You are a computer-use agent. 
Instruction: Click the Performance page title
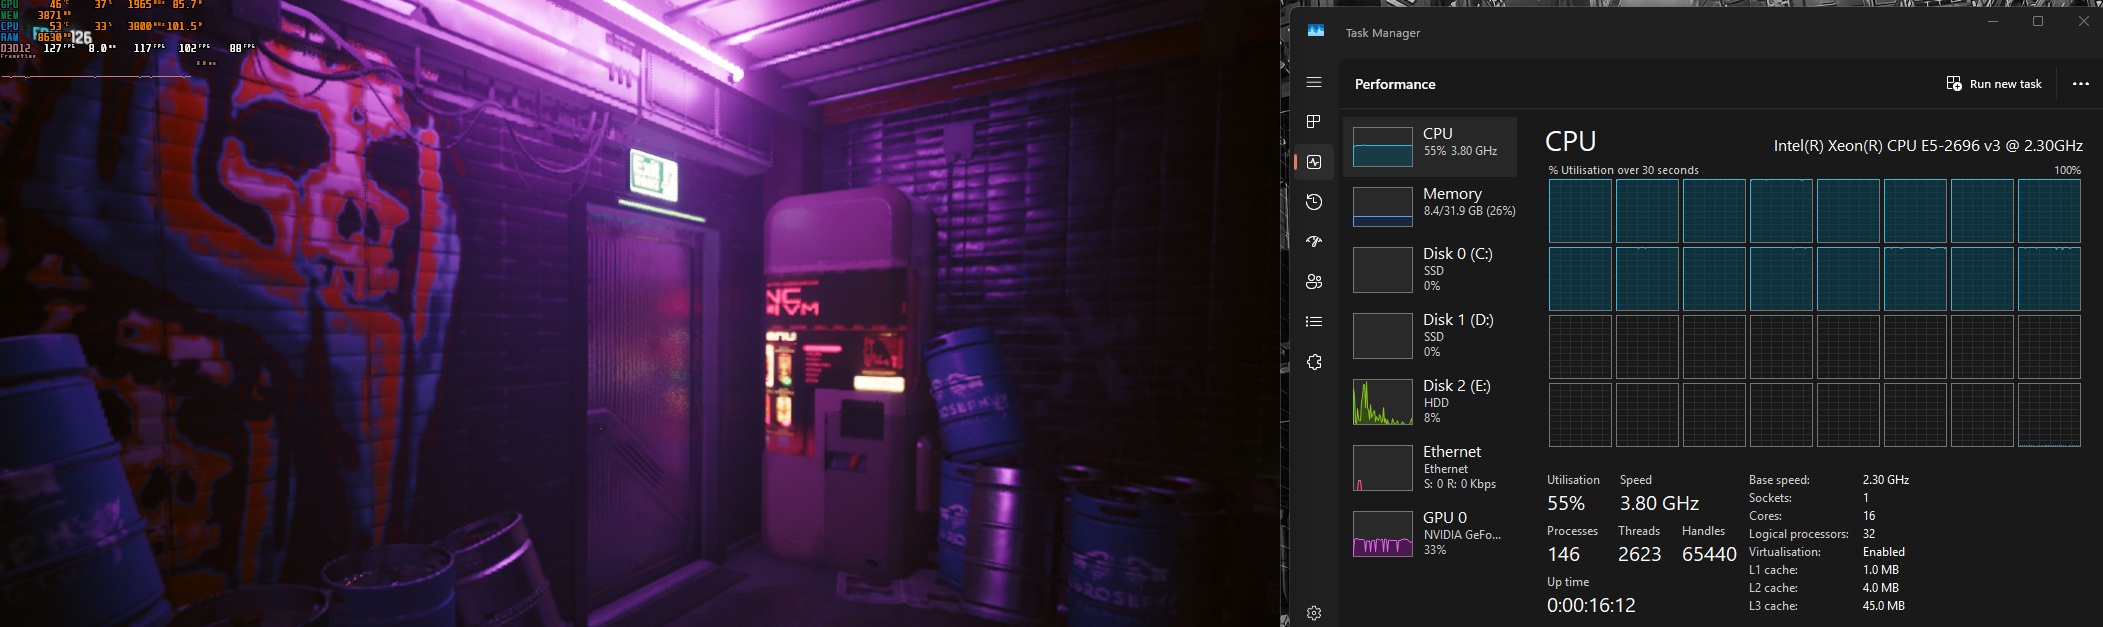tap(1395, 84)
